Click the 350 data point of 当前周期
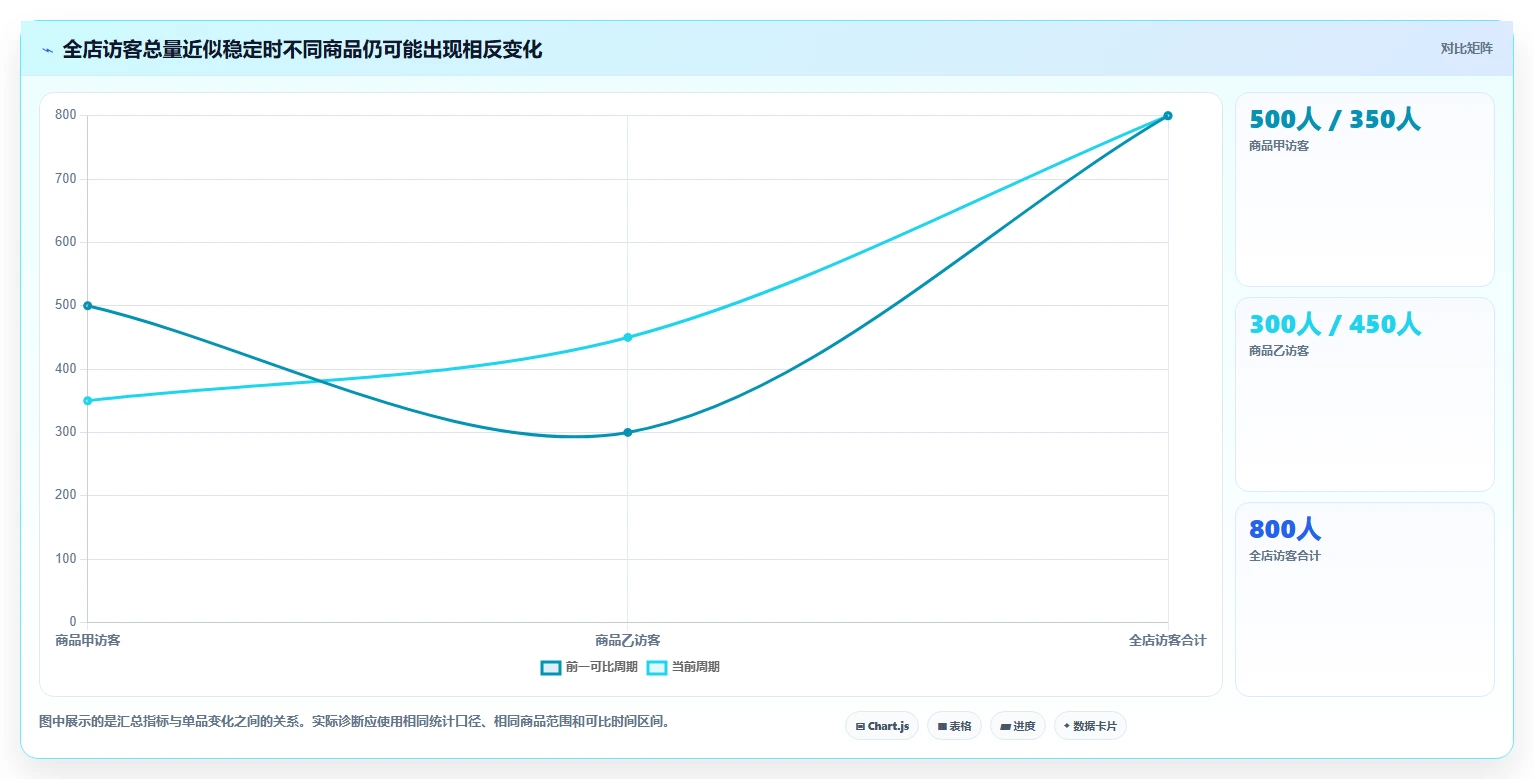This screenshot has width=1534, height=779. (x=88, y=401)
